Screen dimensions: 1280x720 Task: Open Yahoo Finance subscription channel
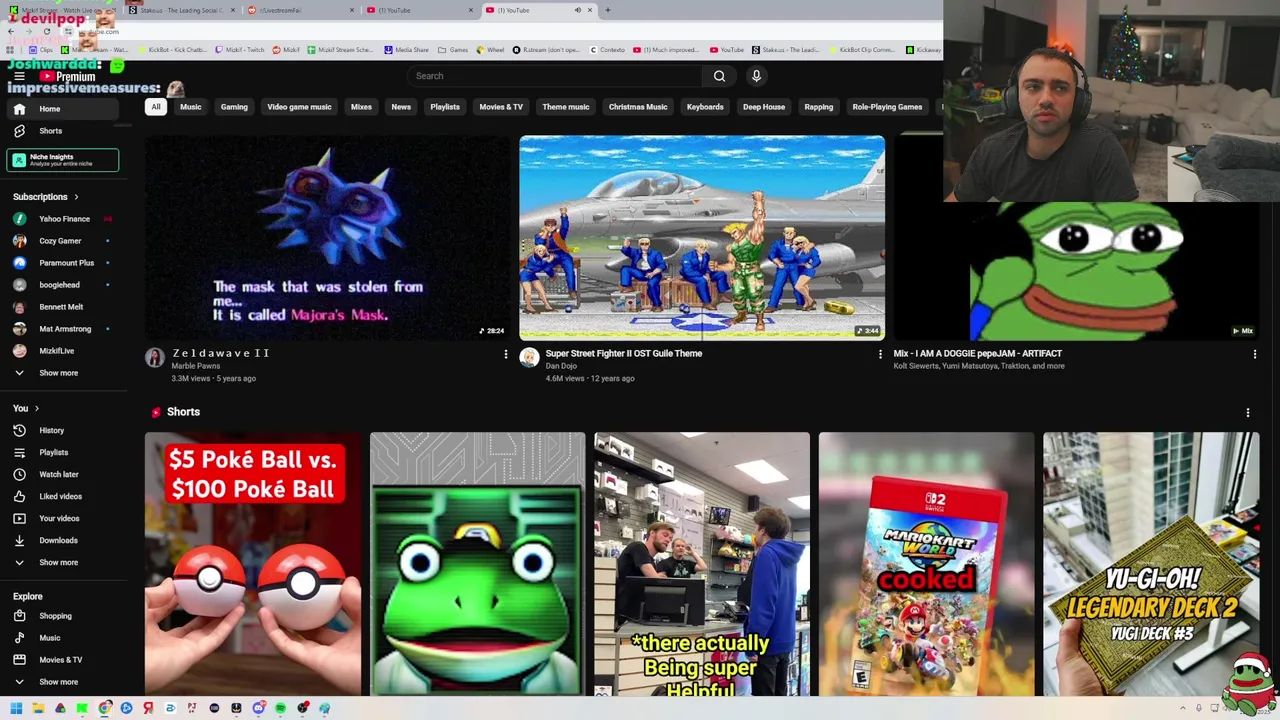tap(62, 219)
